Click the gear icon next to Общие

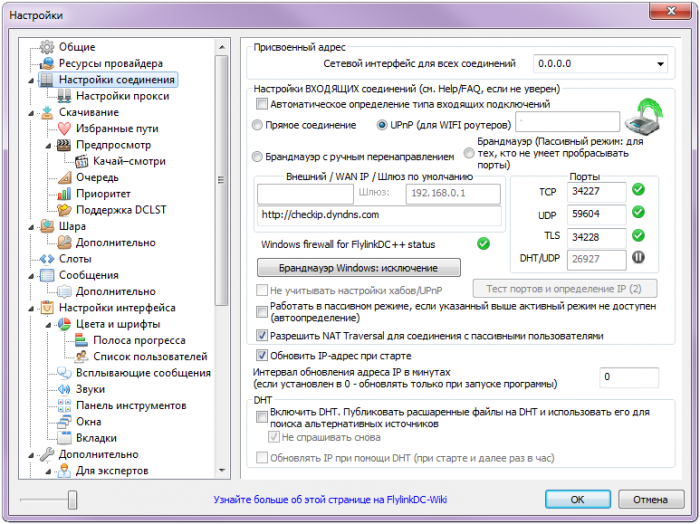(x=47, y=47)
